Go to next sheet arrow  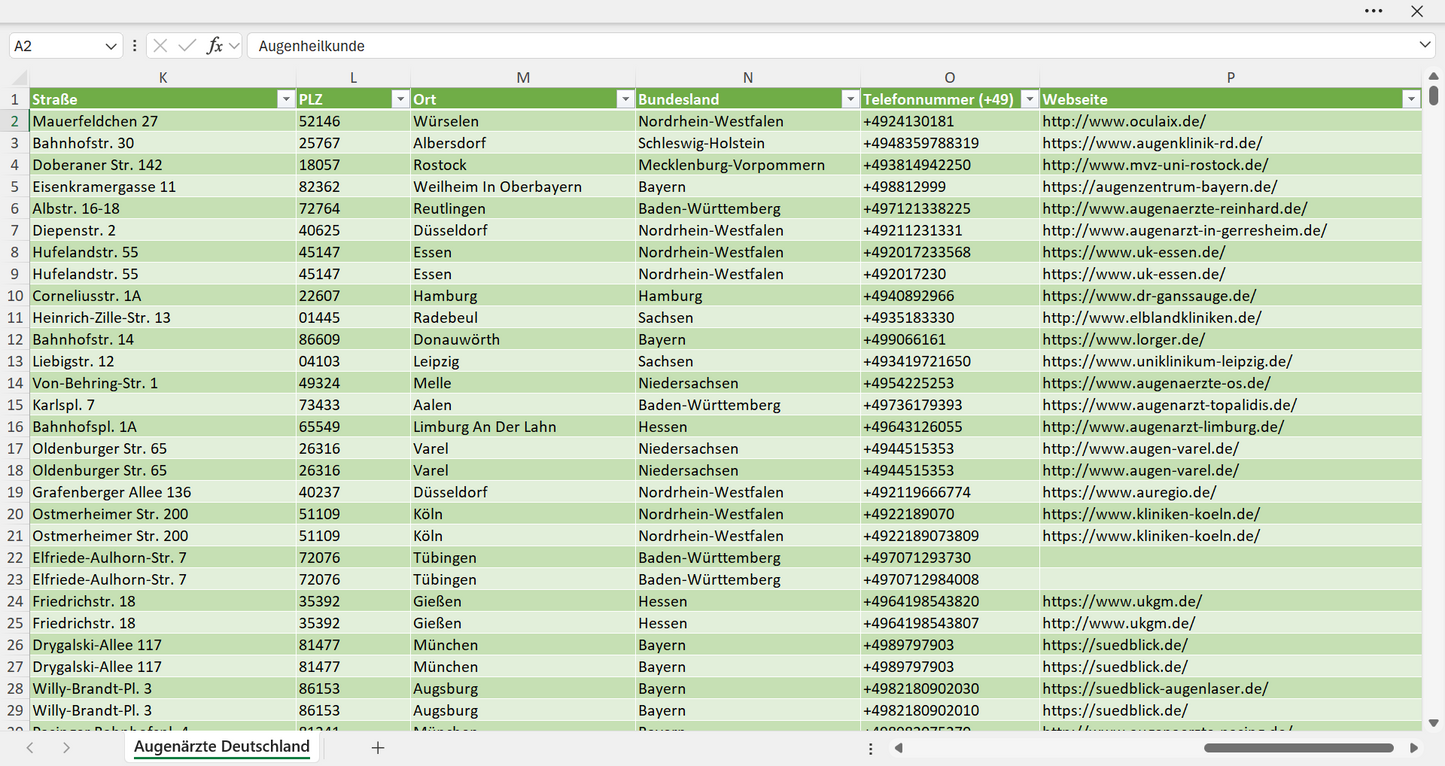coord(66,748)
